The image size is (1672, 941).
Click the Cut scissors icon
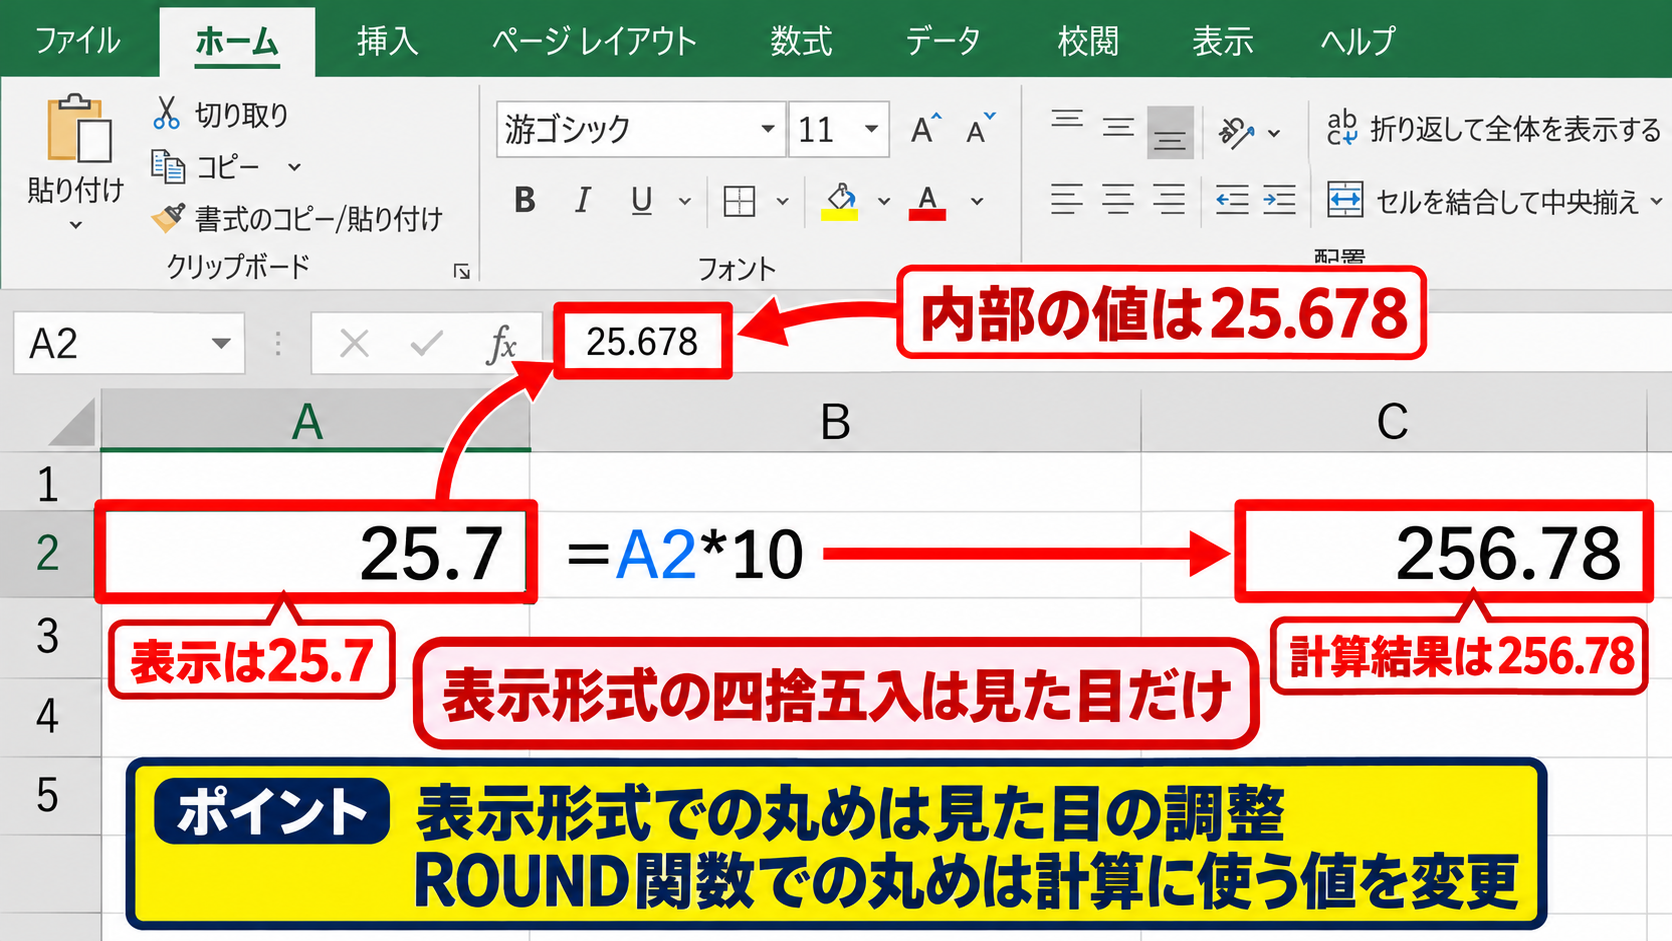[166, 113]
